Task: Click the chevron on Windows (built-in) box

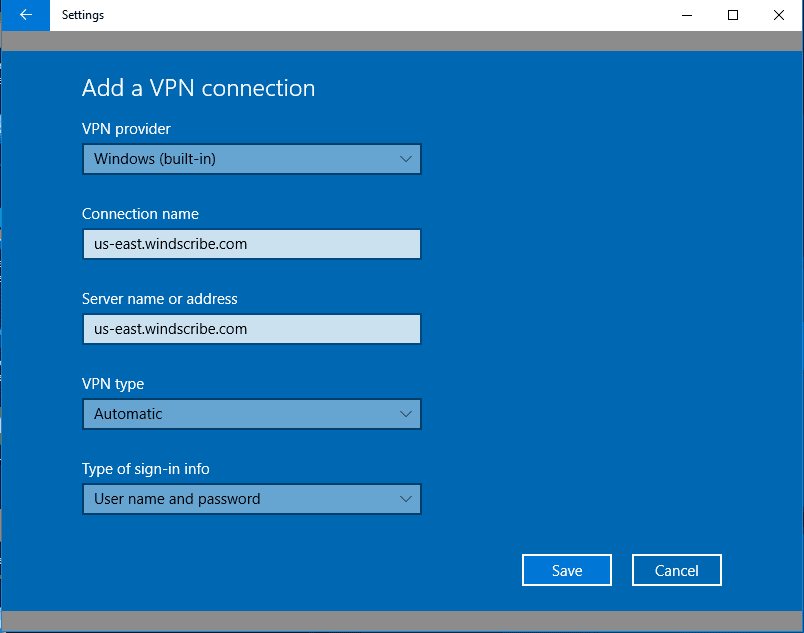Action: [x=405, y=159]
